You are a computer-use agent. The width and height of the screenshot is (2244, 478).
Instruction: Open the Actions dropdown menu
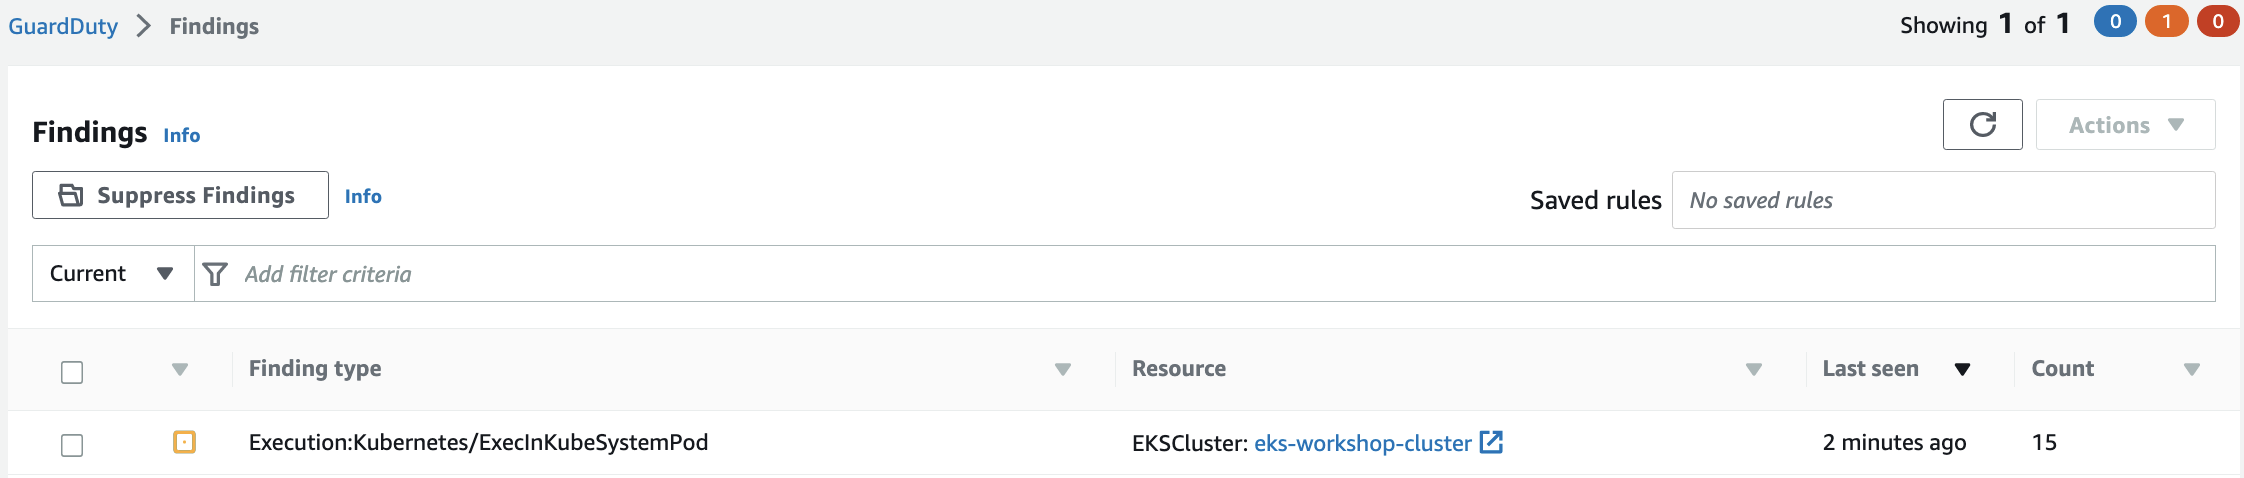(x=2125, y=125)
